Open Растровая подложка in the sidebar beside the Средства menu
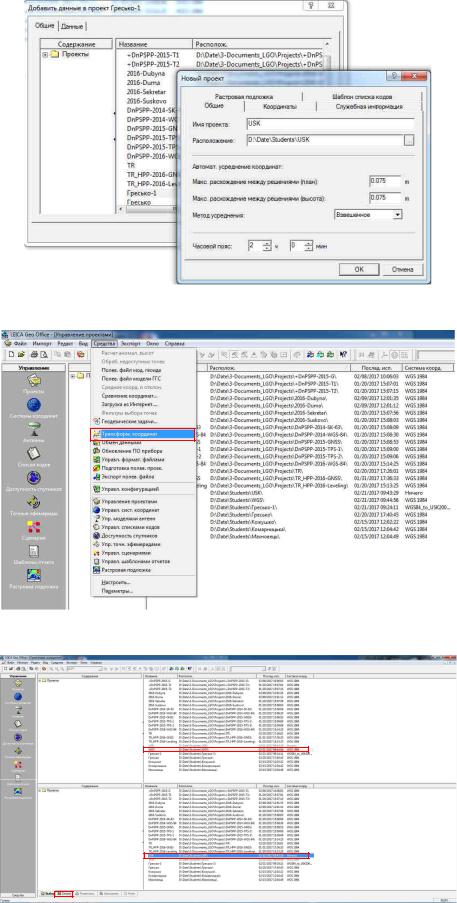The image size is (457, 903). click(x=34, y=580)
